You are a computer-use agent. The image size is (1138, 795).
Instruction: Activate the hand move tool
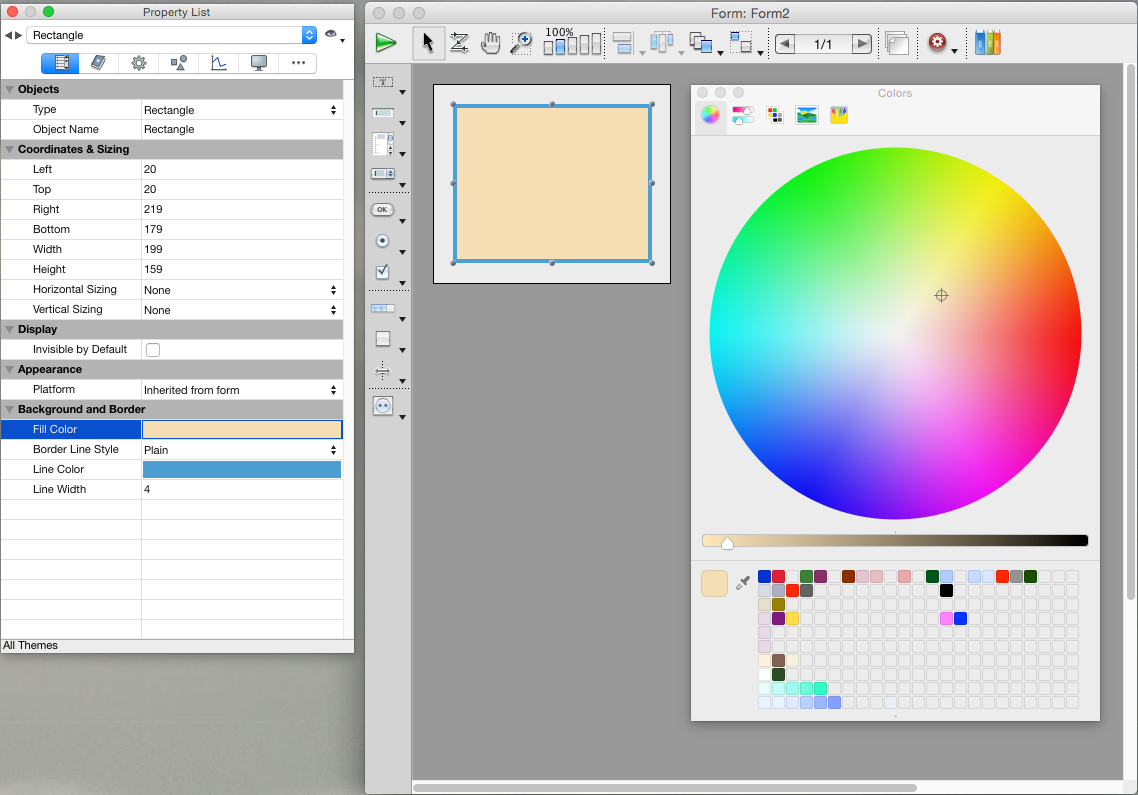(490, 43)
